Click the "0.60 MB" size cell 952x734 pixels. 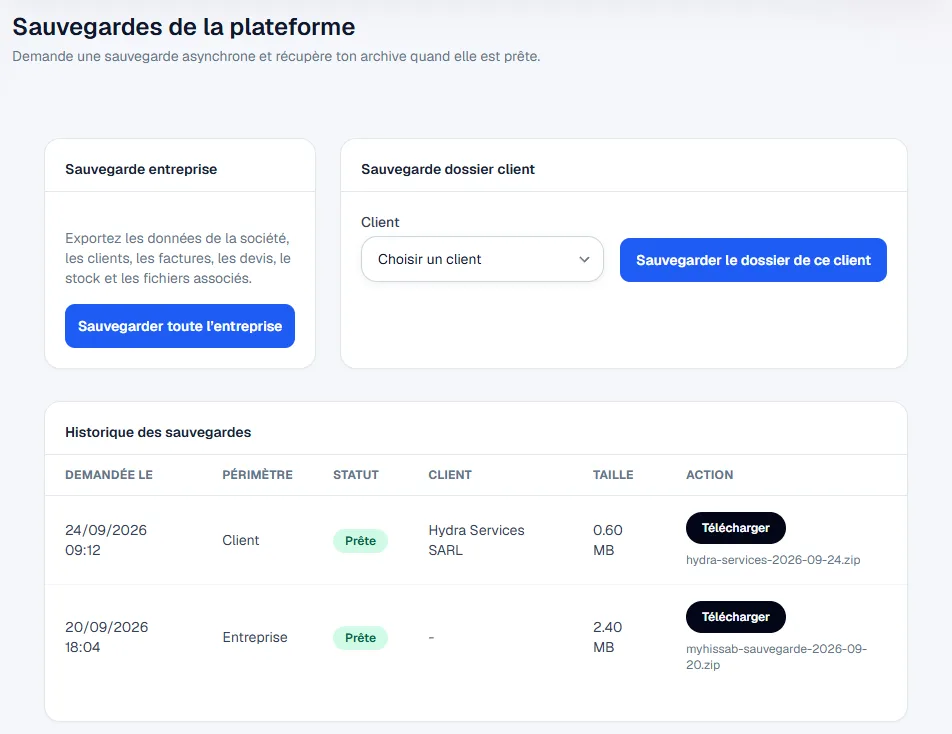coord(608,540)
